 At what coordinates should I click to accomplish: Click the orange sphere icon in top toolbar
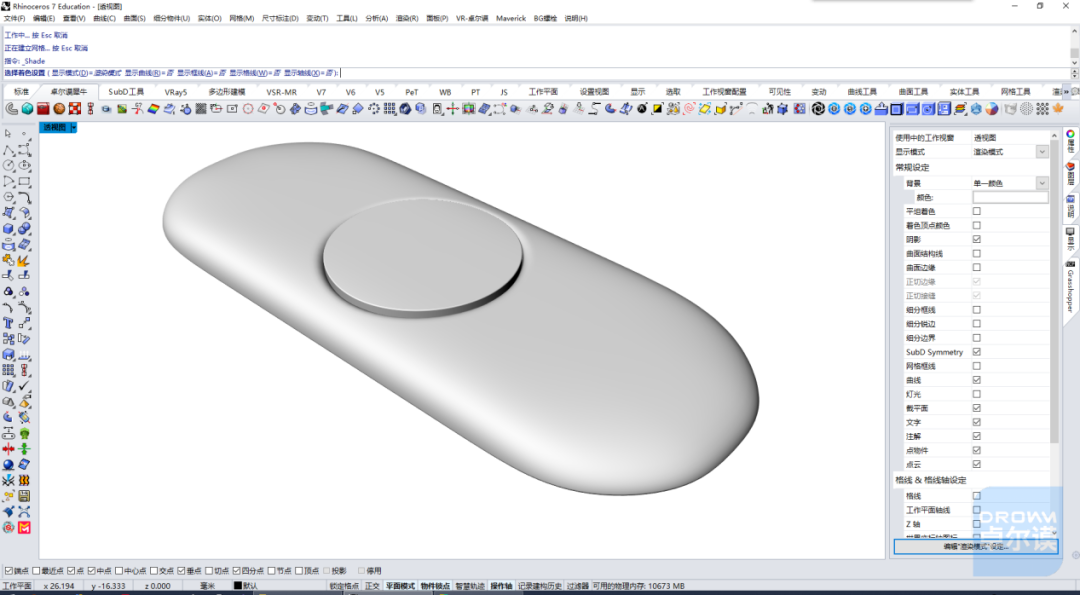(x=59, y=109)
